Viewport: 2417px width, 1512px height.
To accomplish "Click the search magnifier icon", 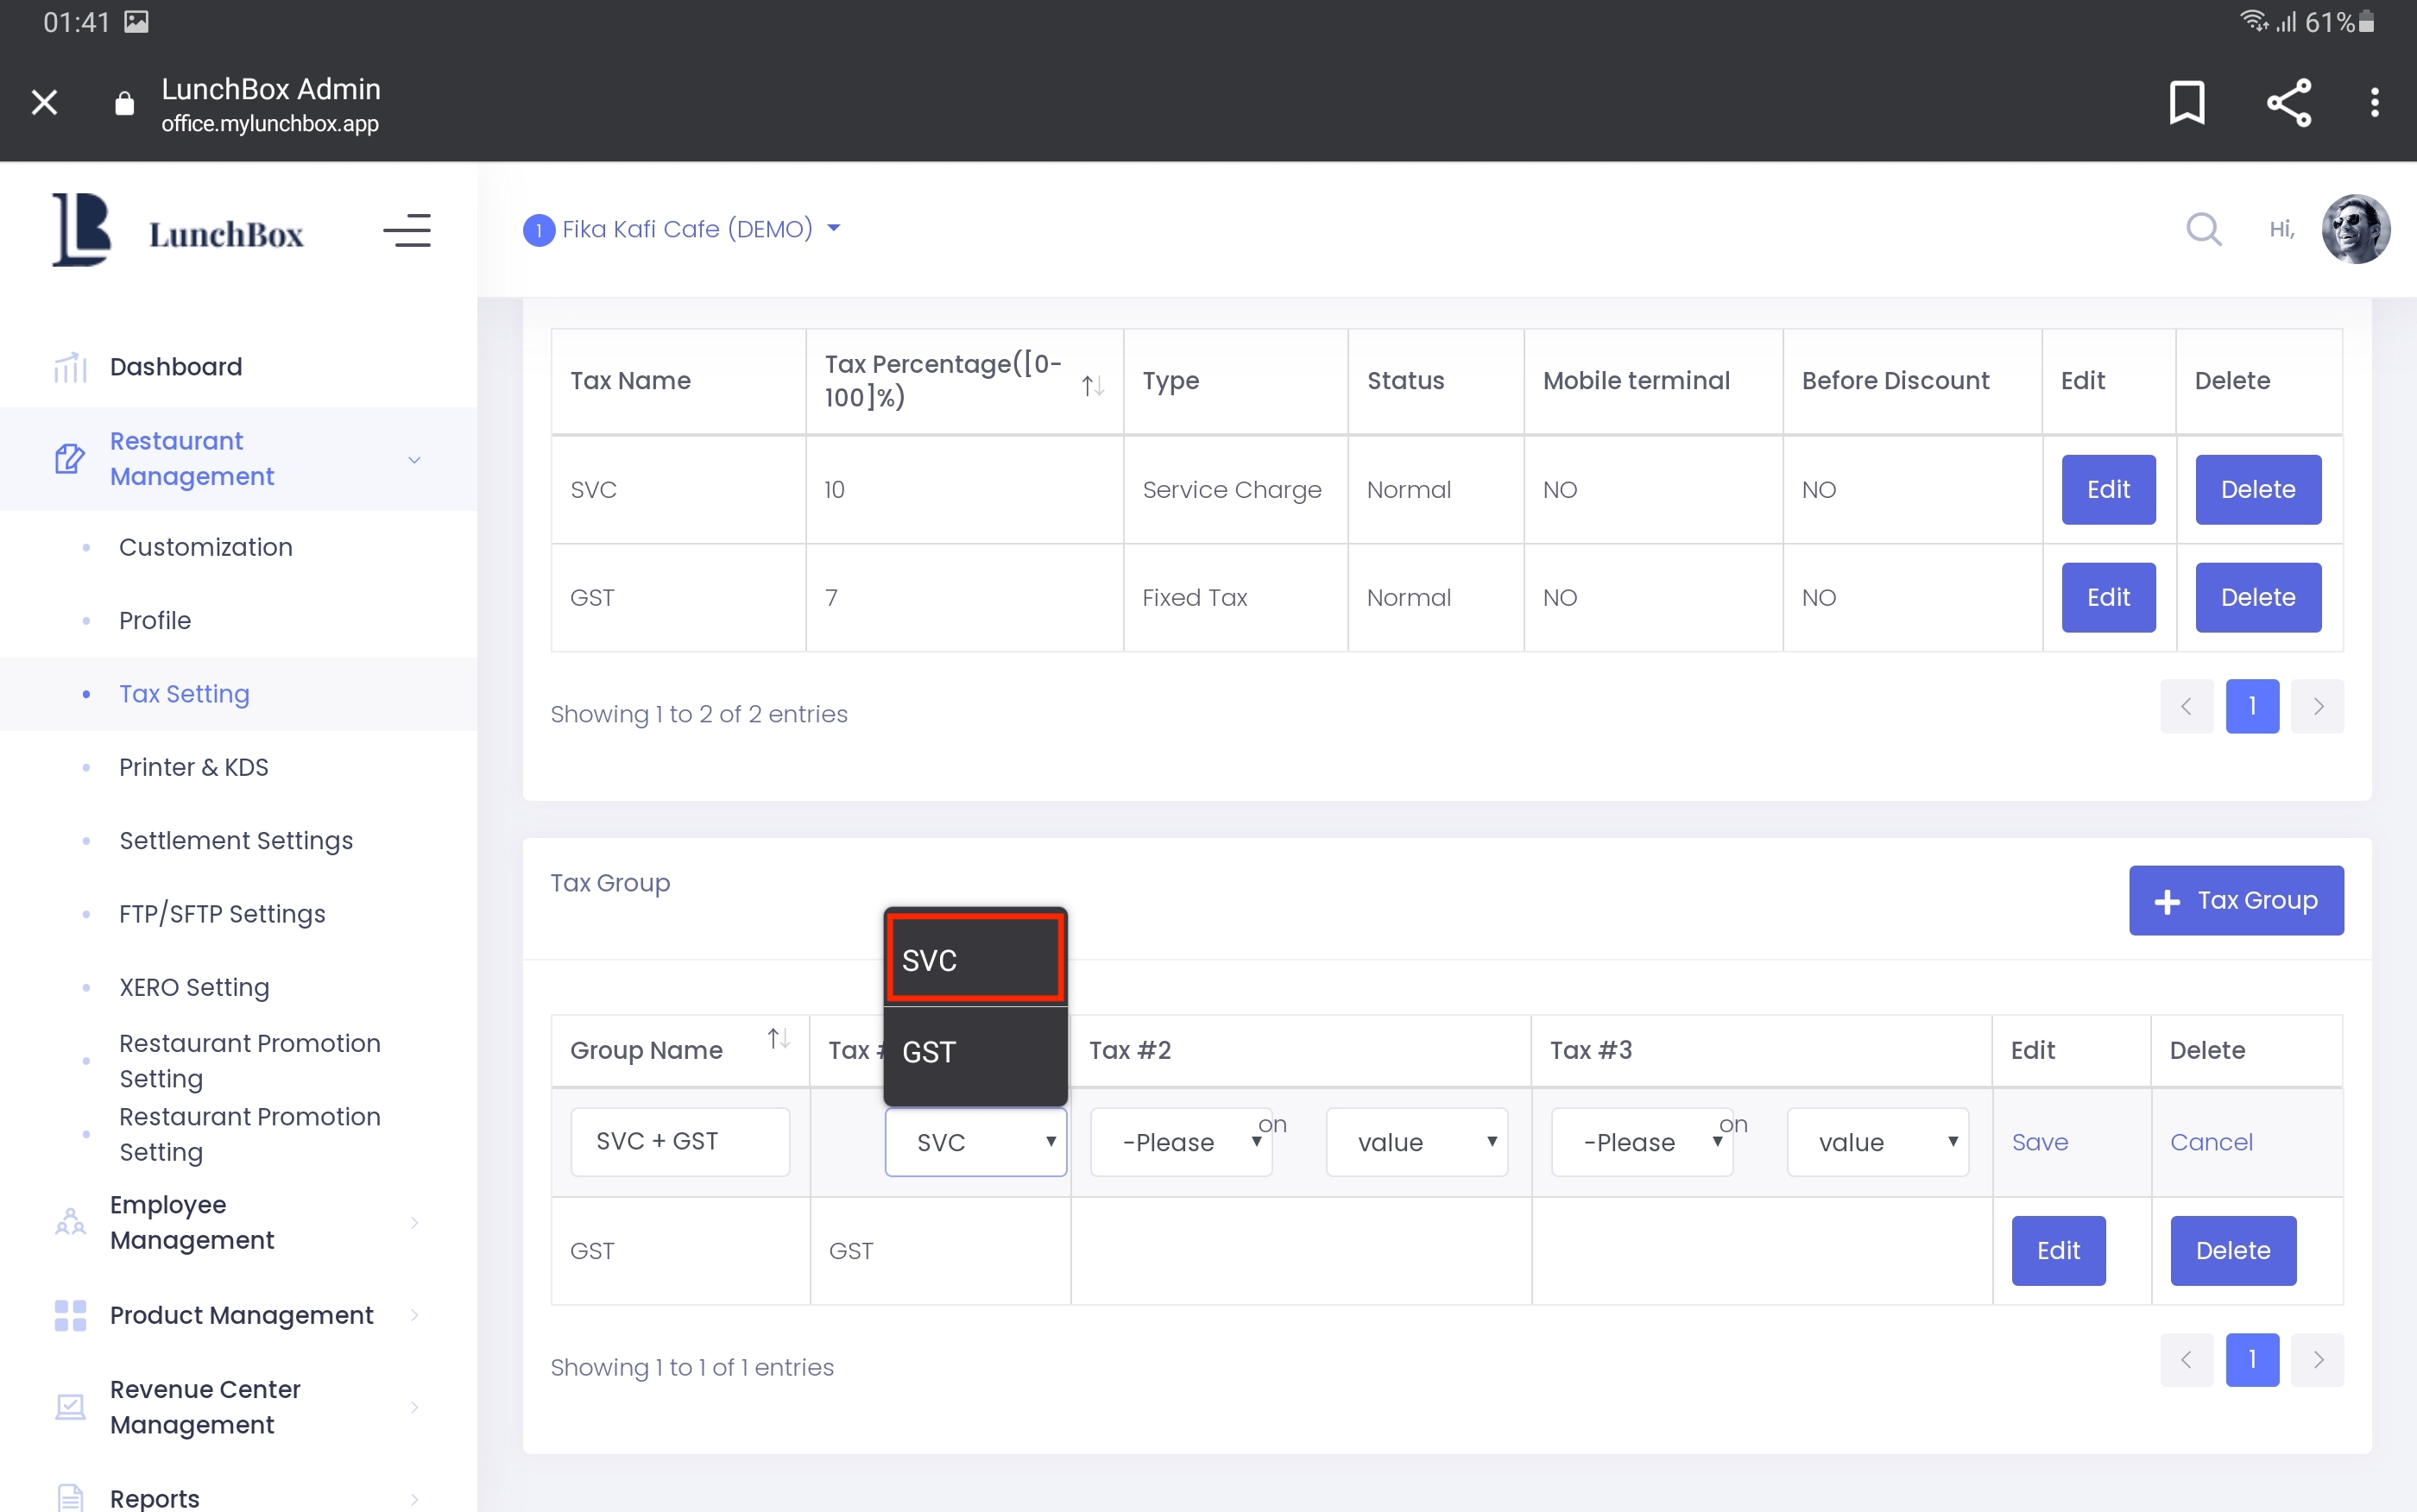I will [x=2203, y=229].
